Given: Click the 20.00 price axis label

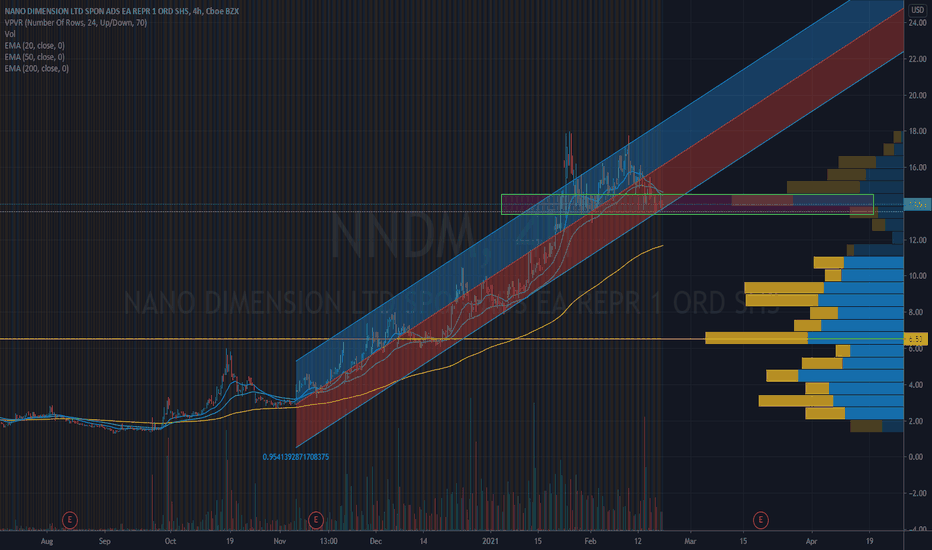Looking at the screenshot, I should (917, 95).
